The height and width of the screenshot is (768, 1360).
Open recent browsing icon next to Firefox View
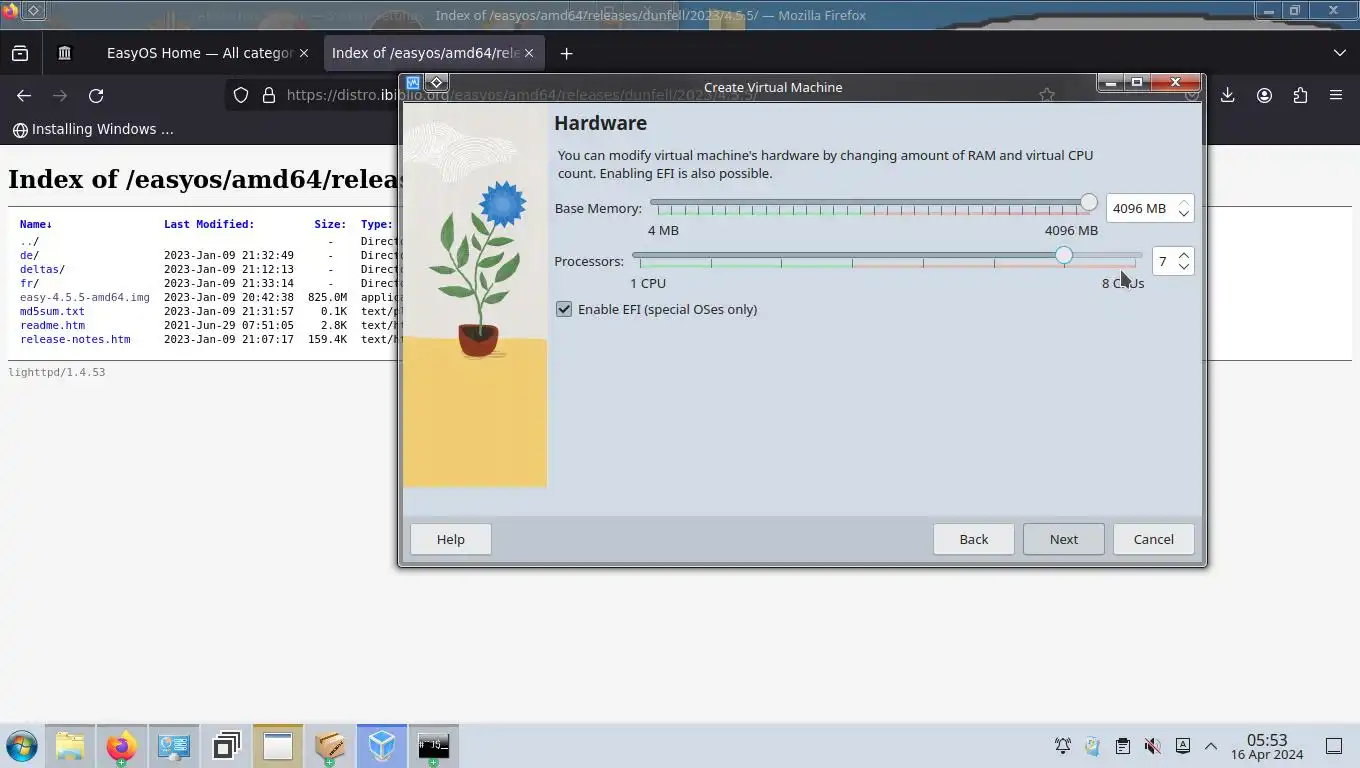65,53
